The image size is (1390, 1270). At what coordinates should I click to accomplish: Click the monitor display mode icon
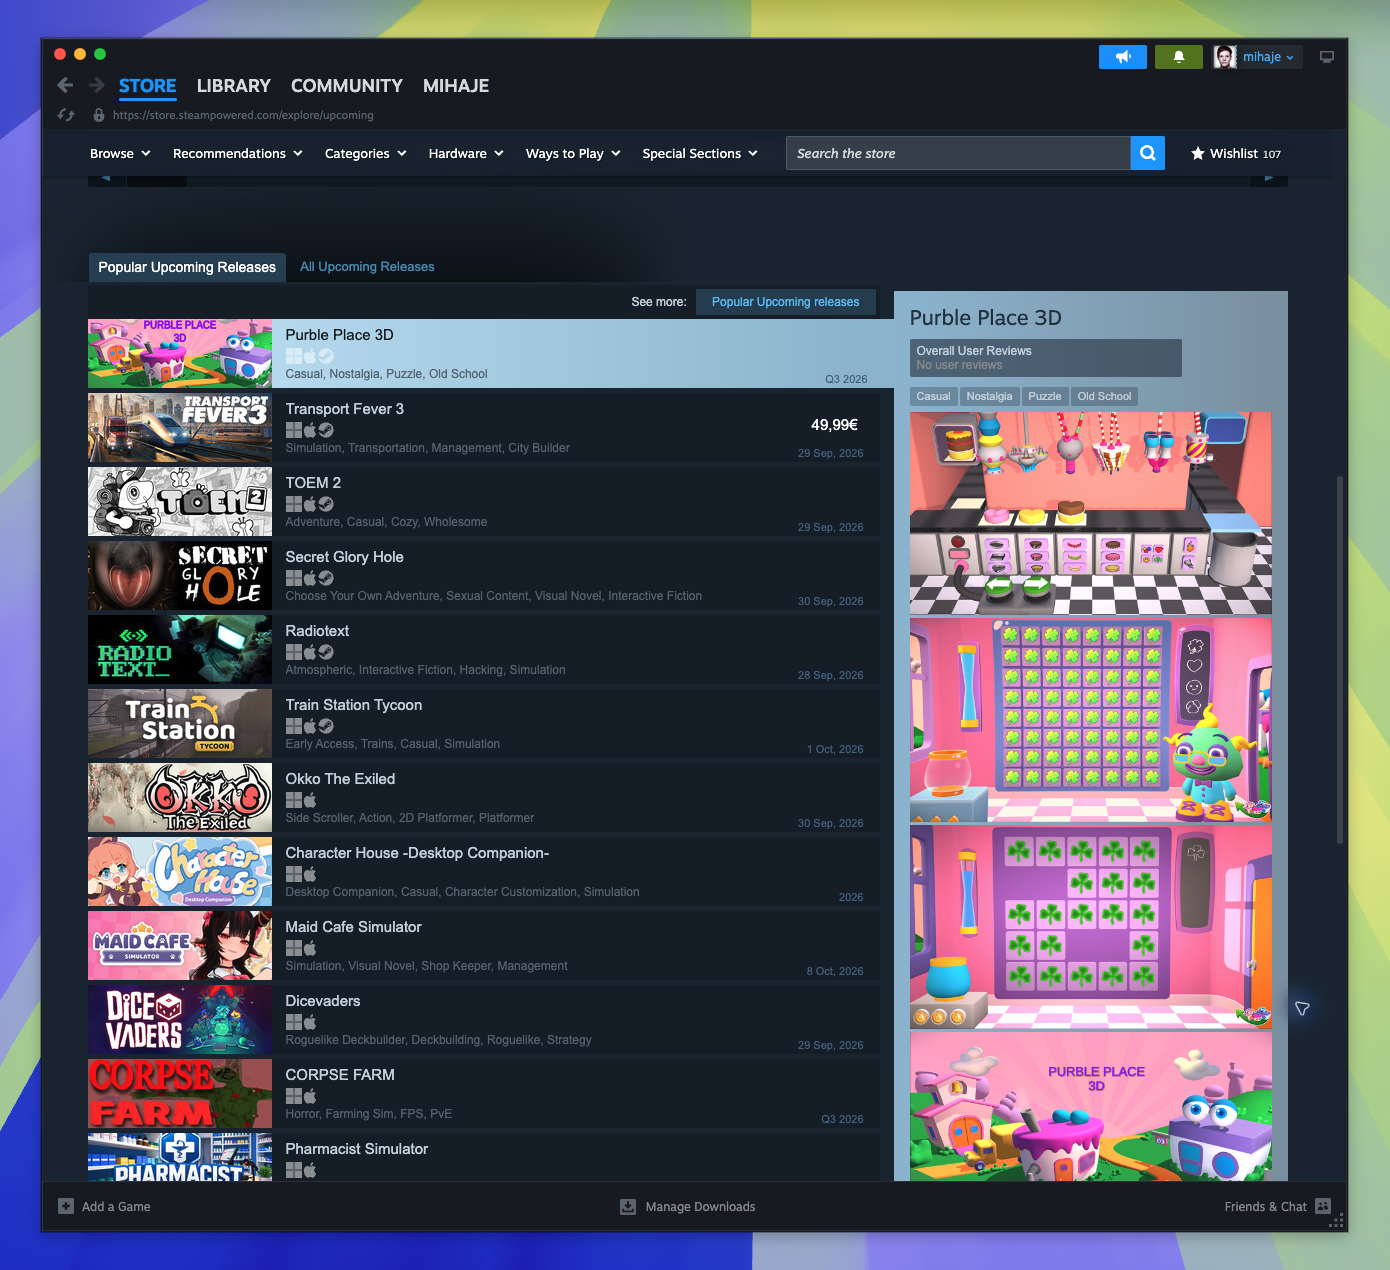pyautogui.click(x=1327, y=57)
